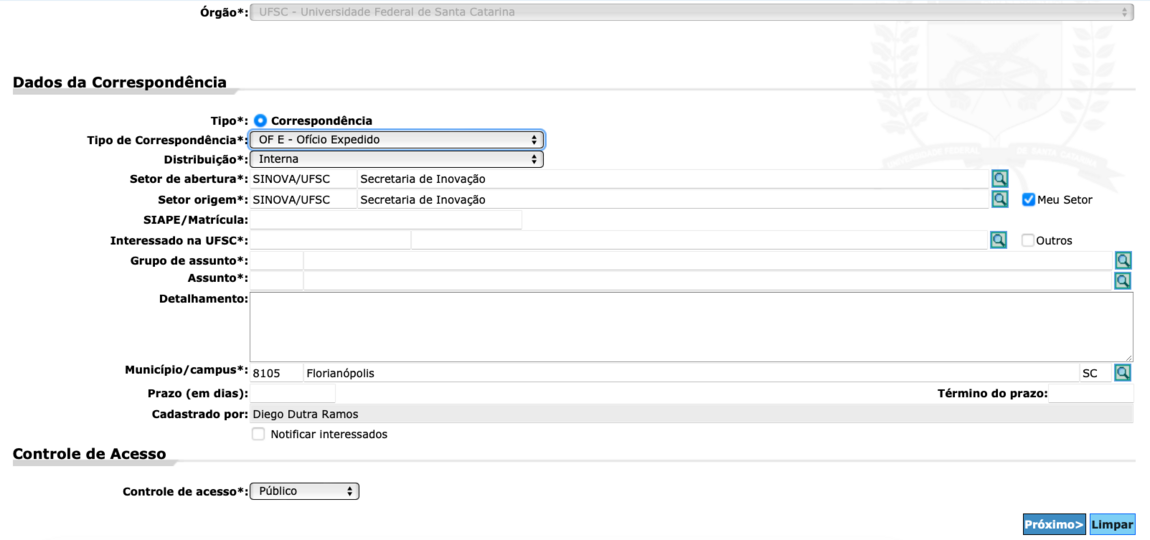Viewport: 1150px width, 540px height.
Task: Click the SIAPE/Matrícula input field
Action: pyautogui.click(x=385, y=220)
